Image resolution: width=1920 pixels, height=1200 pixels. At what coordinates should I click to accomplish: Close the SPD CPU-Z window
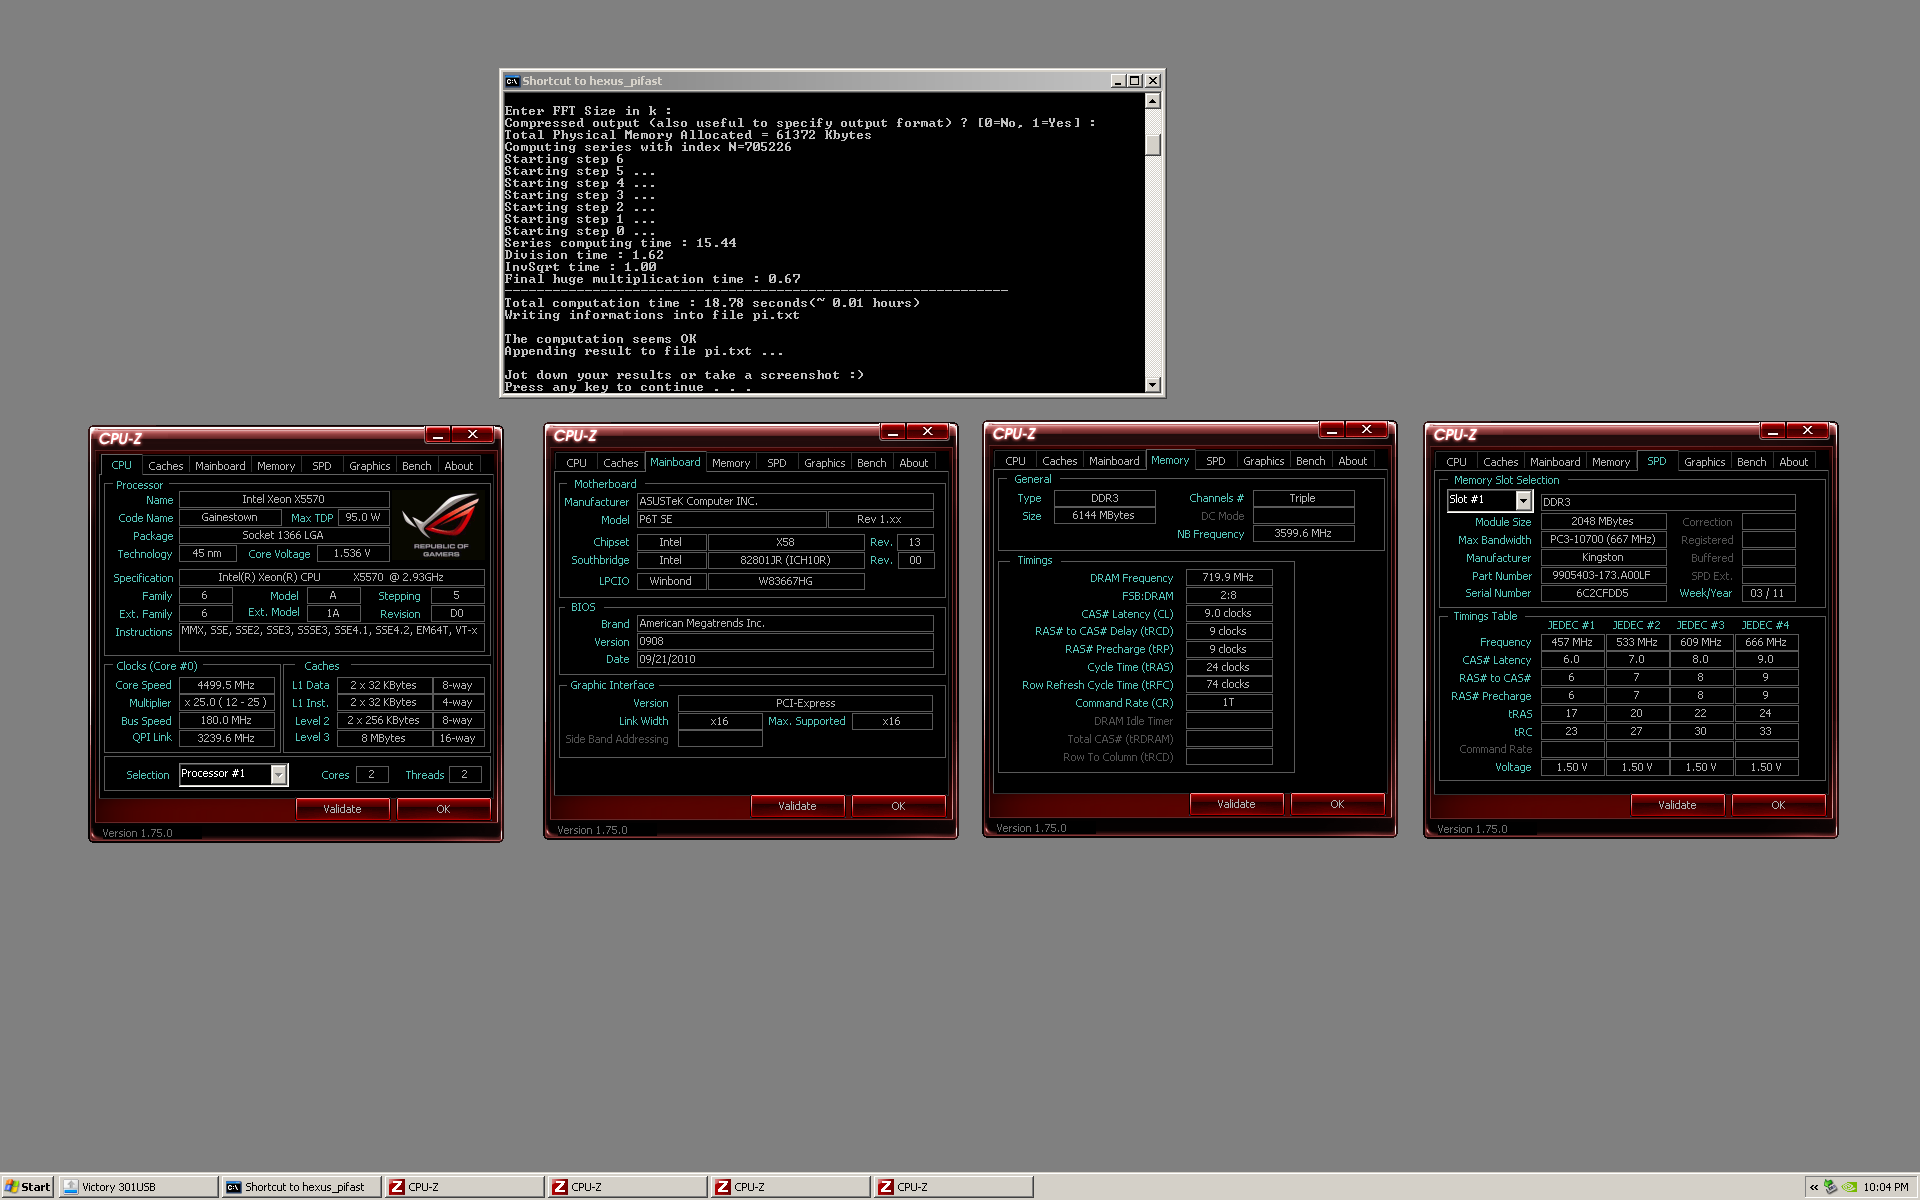(x=1807, y=431)
